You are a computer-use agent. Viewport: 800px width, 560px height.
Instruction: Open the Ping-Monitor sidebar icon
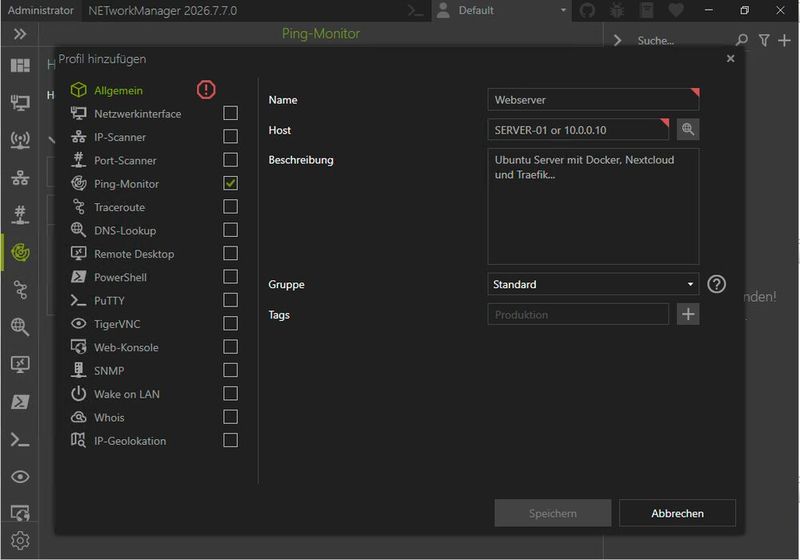(20, 252)
